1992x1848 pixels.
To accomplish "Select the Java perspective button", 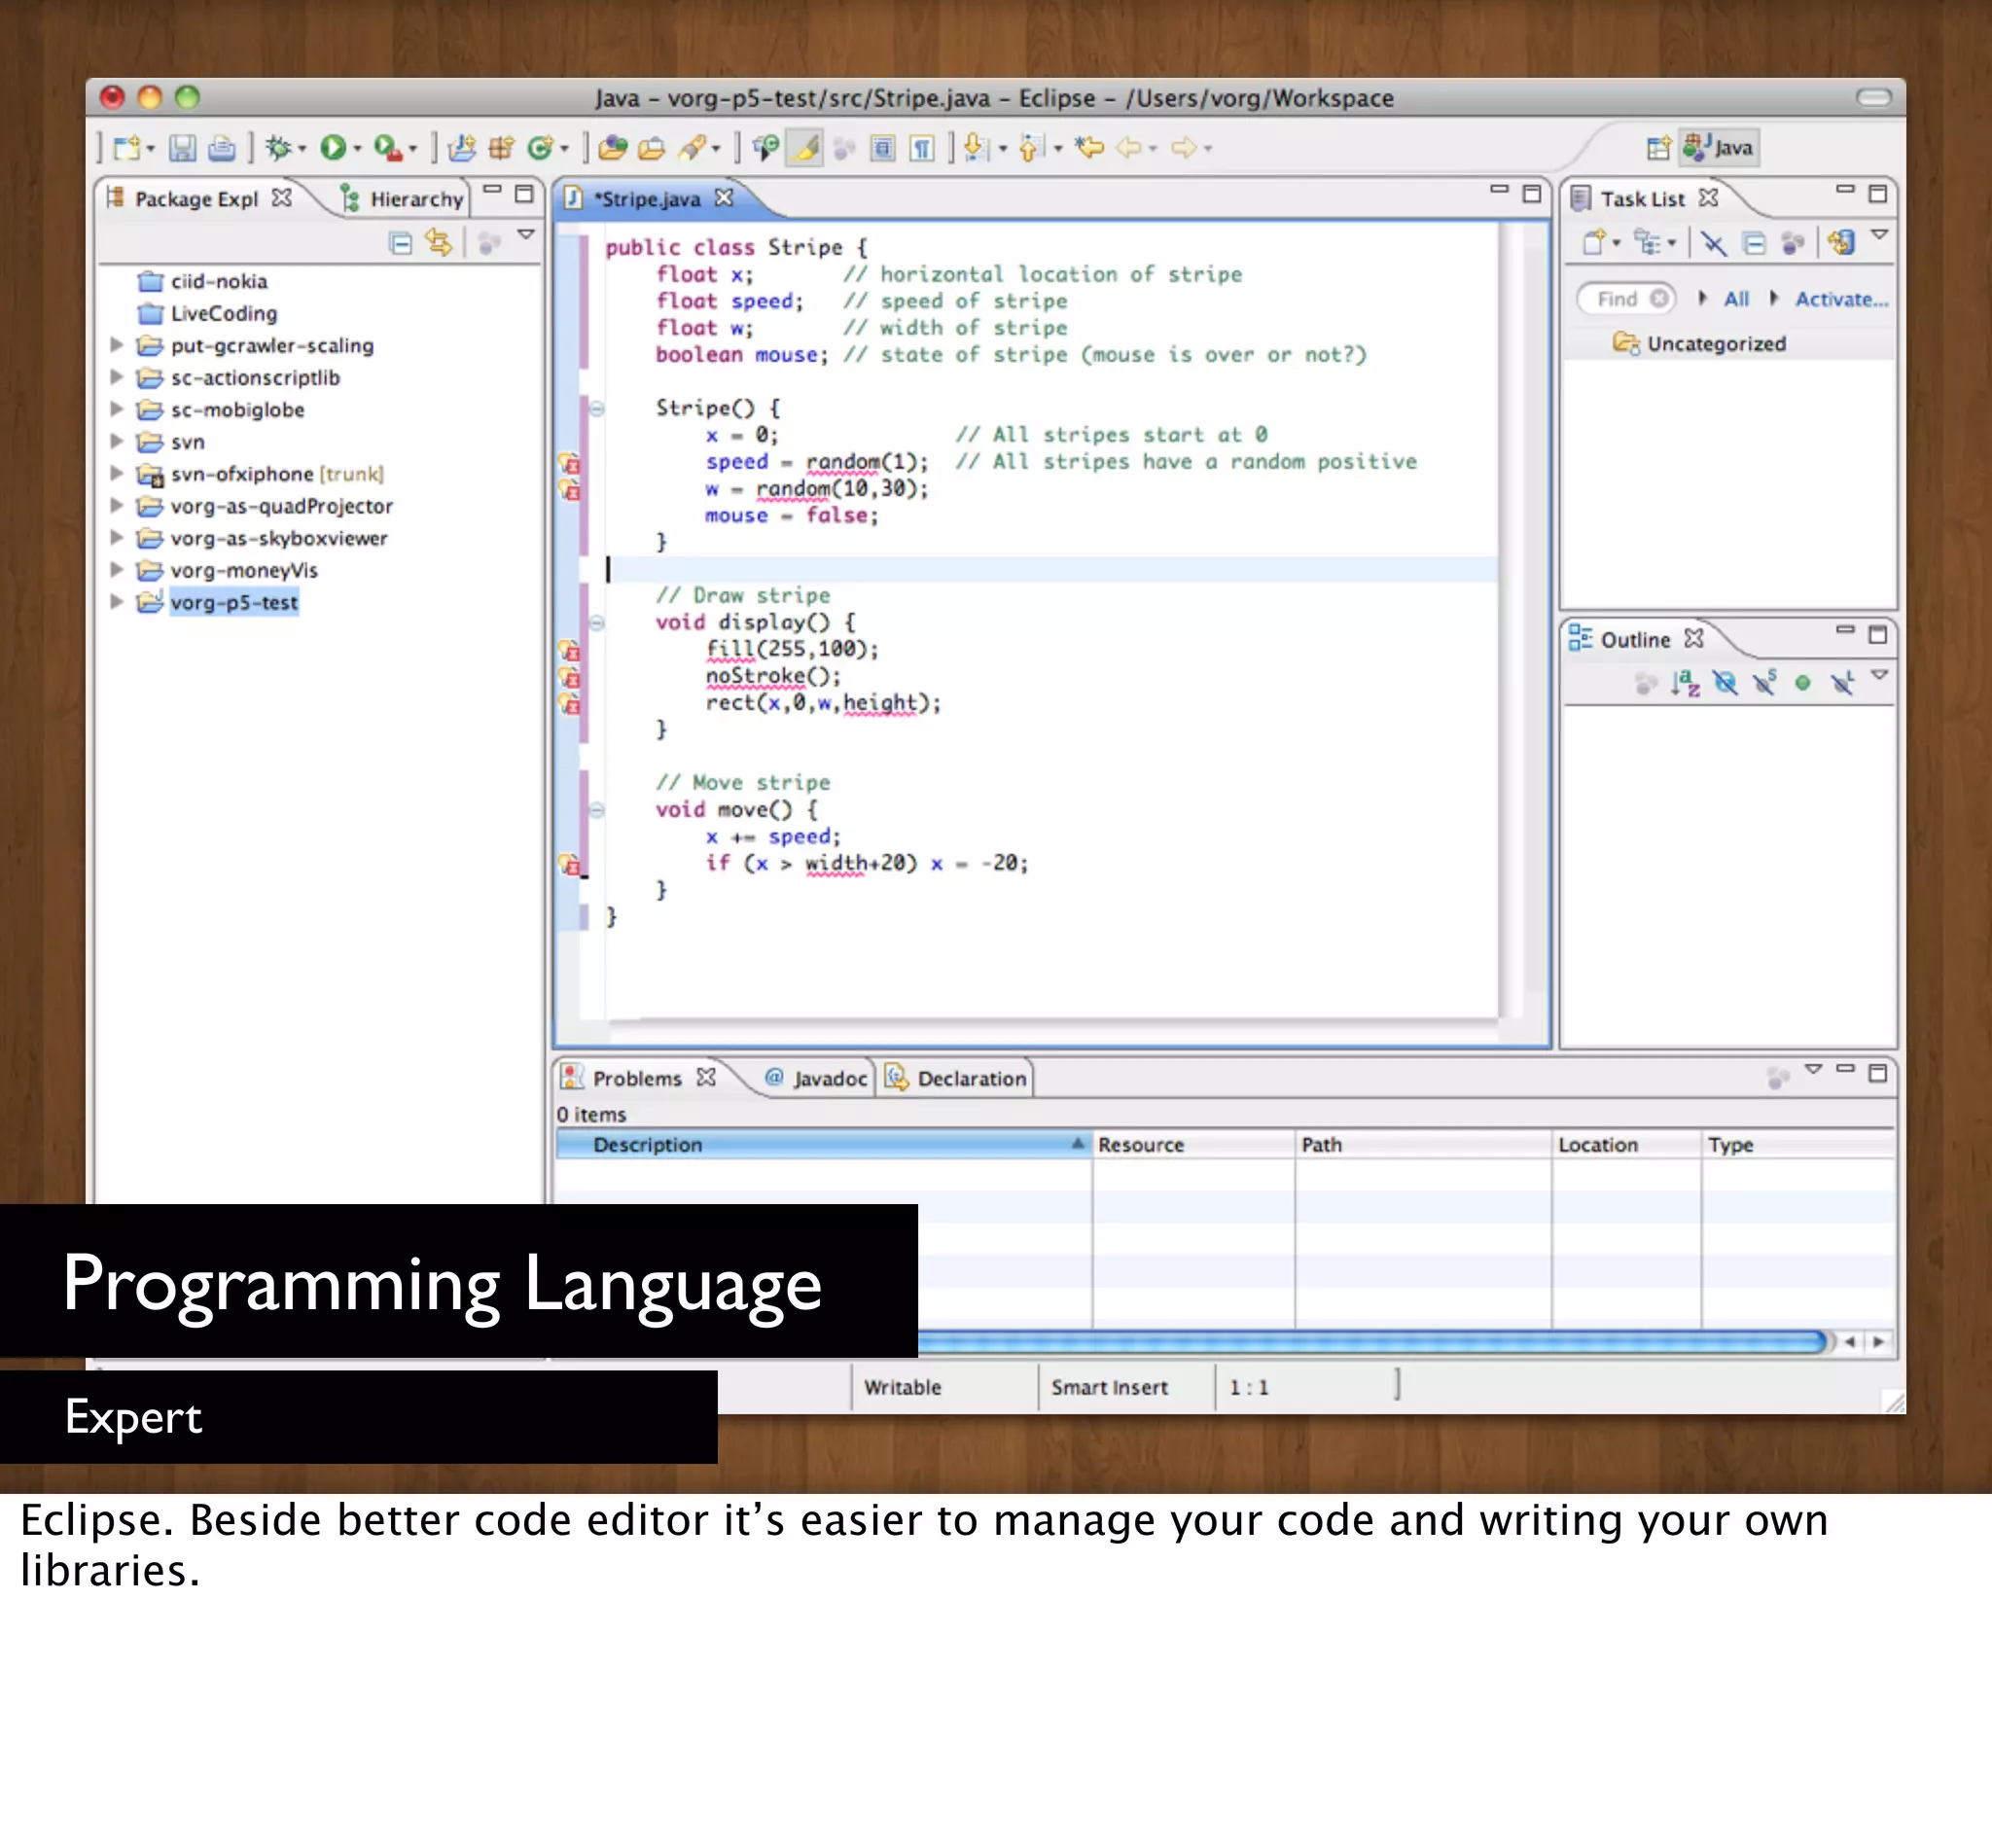I will tap(1718, 148).
